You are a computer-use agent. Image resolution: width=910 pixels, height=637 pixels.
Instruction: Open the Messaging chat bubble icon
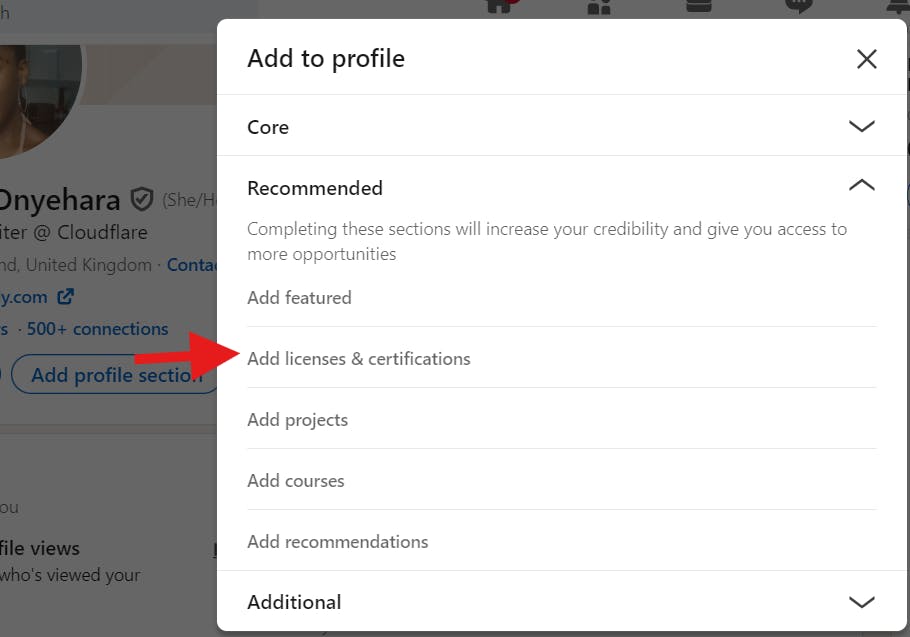(x=799, y=6)
